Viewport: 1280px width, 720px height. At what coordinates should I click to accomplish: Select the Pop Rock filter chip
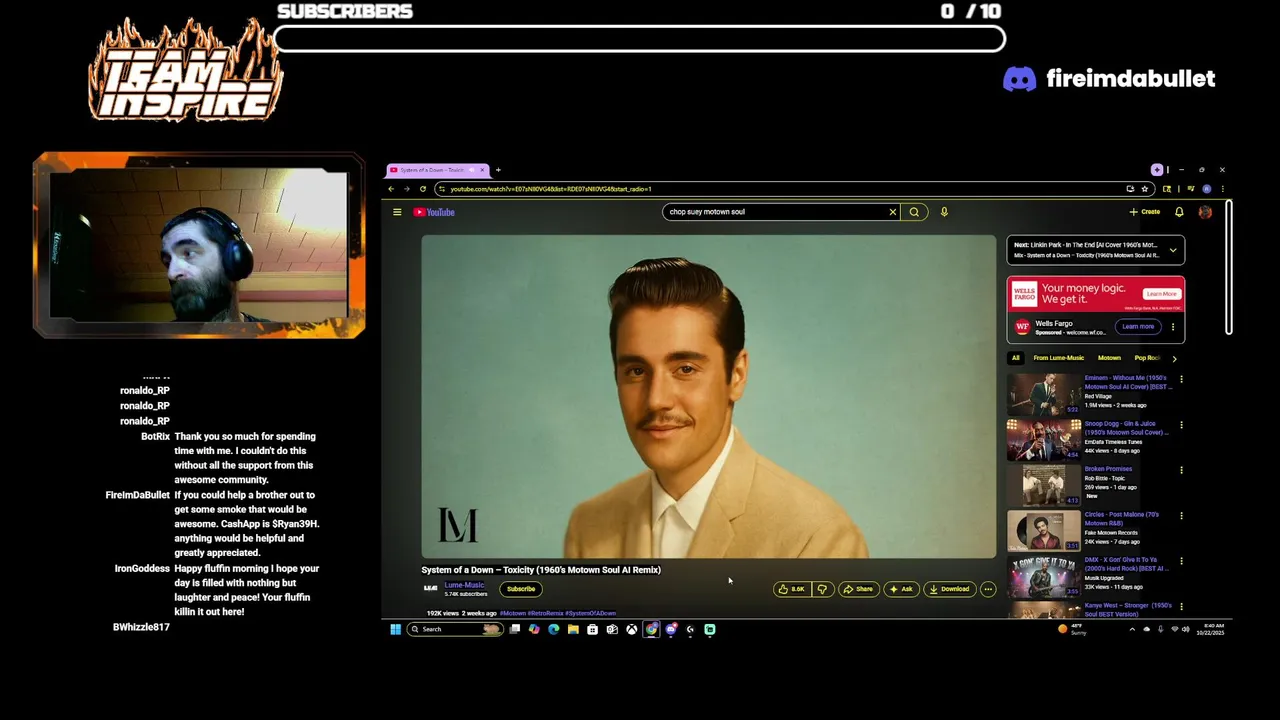tap(1147, 358)
